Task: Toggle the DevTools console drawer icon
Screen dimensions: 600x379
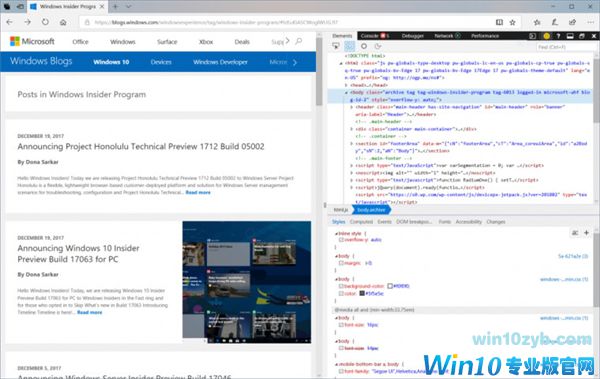Action: [x=532, y=36]
